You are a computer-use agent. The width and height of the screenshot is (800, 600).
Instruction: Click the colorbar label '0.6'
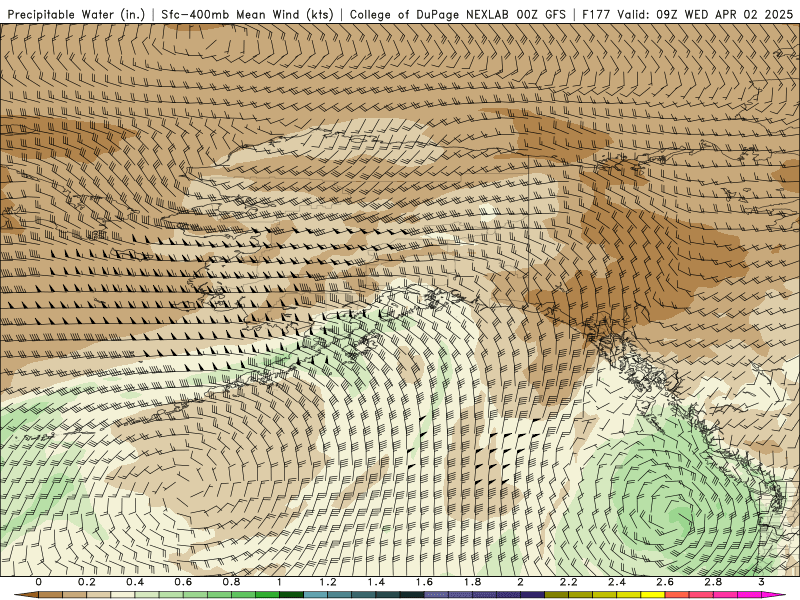(183, 582)
